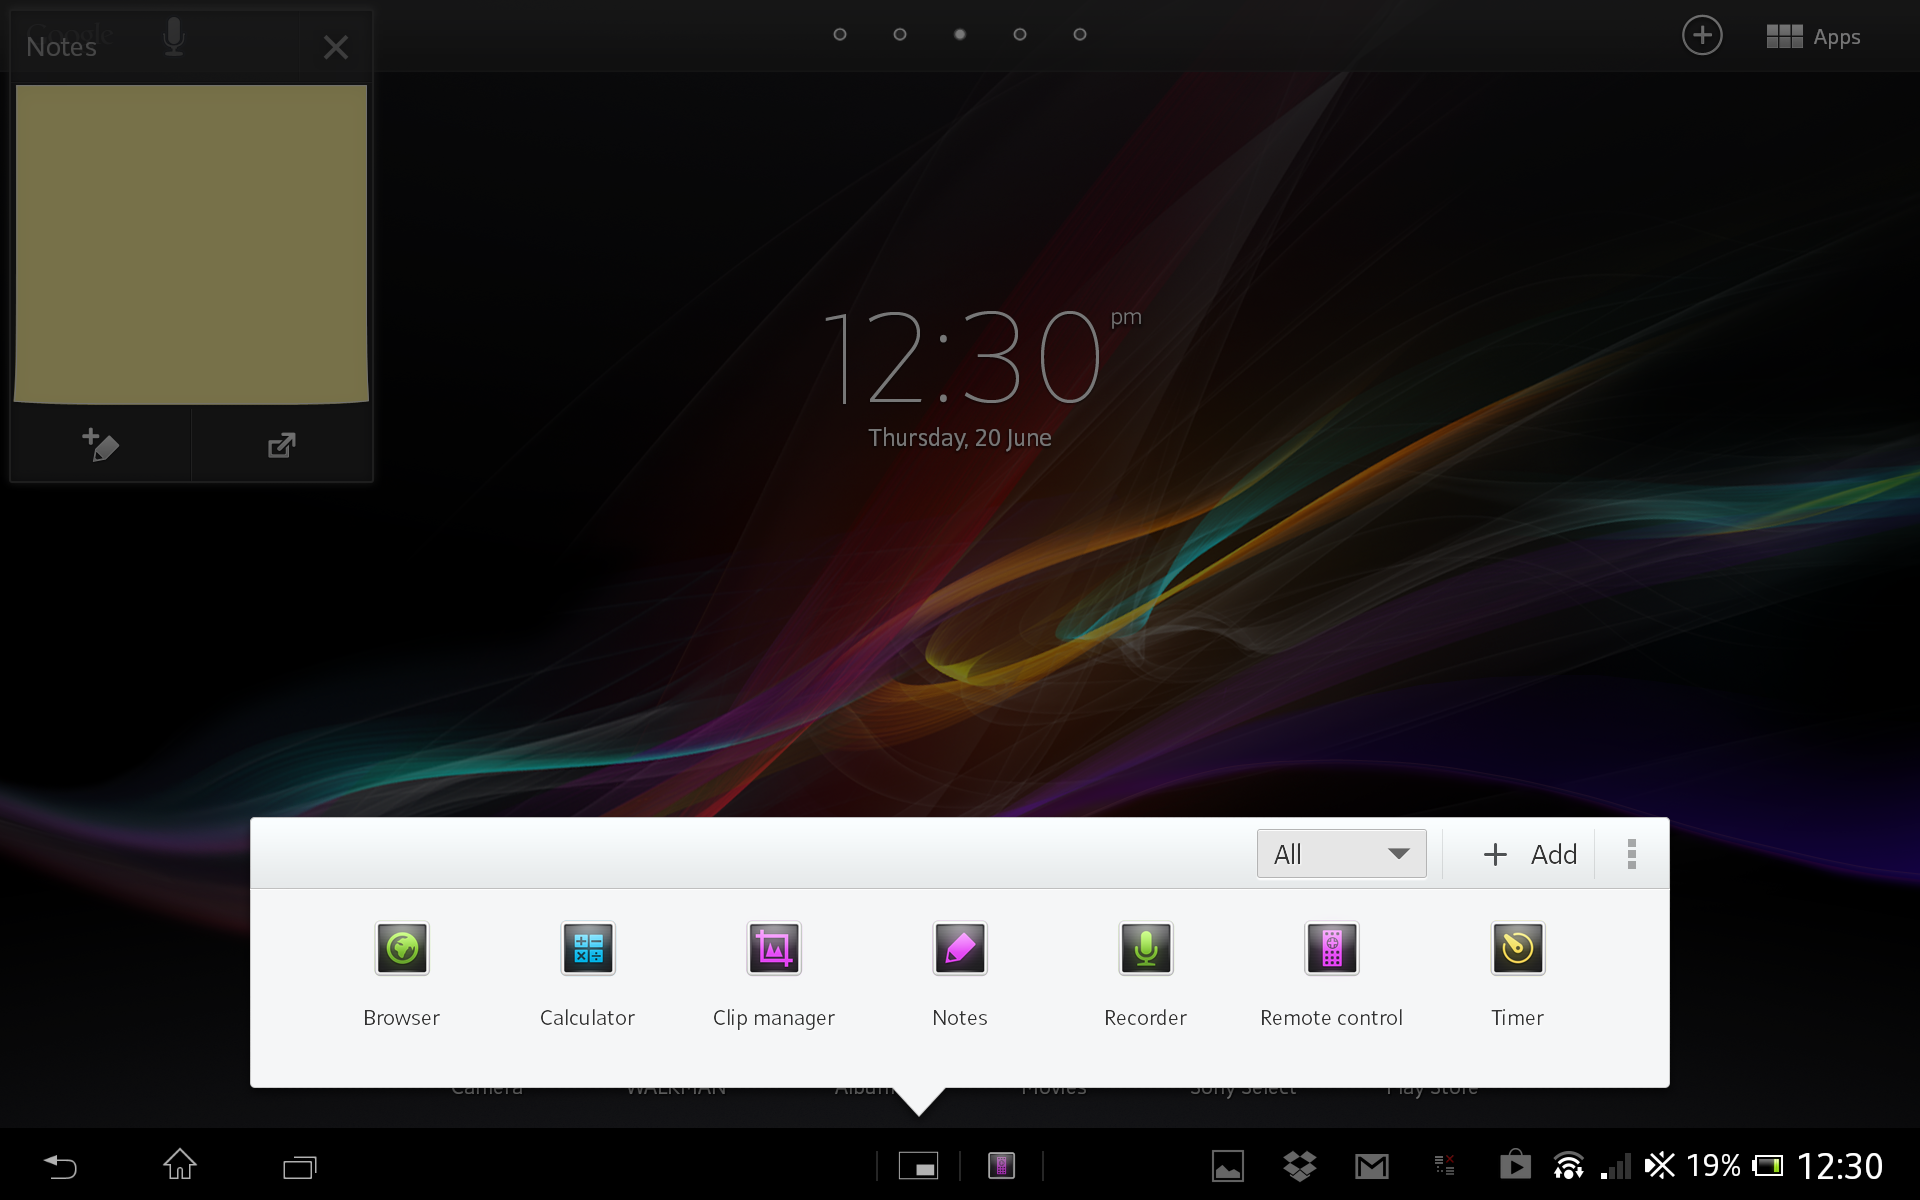
Task: Open Notes in full app with pop-out icon
Action: click(282, 445)
